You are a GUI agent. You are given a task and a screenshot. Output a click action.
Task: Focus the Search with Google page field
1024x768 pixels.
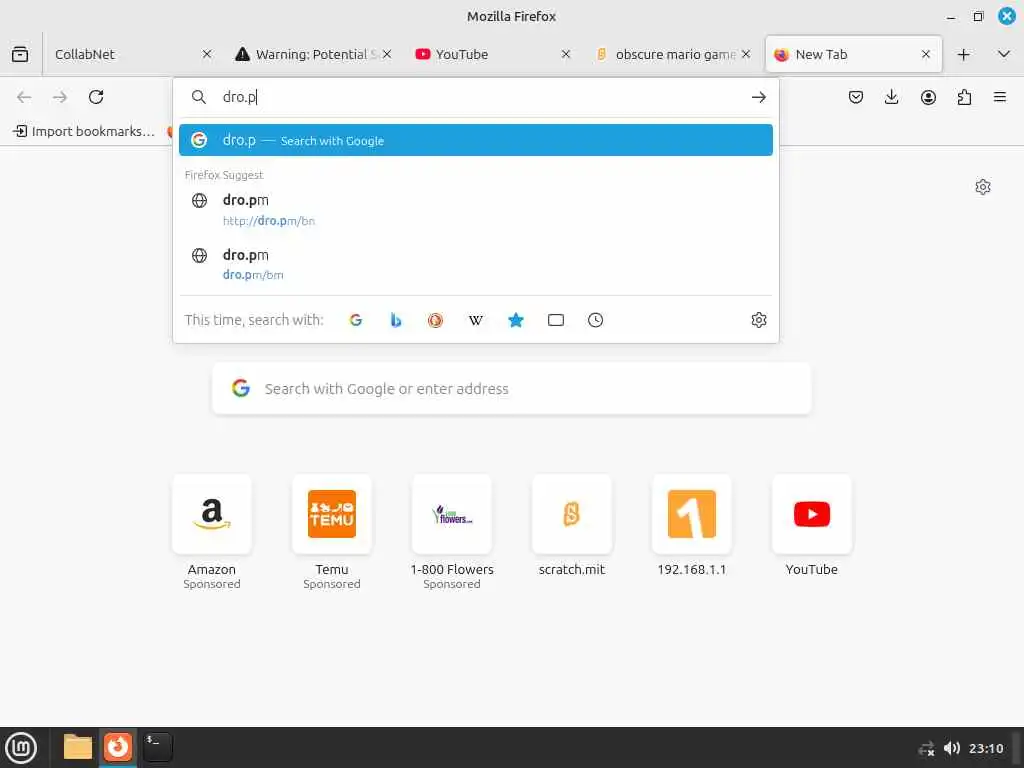(511, 389)
